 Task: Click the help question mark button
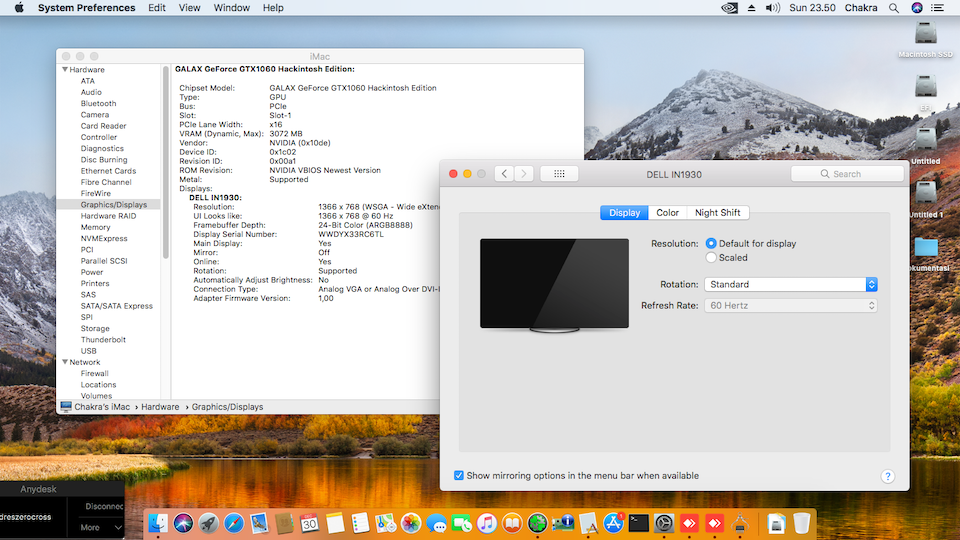888,476
